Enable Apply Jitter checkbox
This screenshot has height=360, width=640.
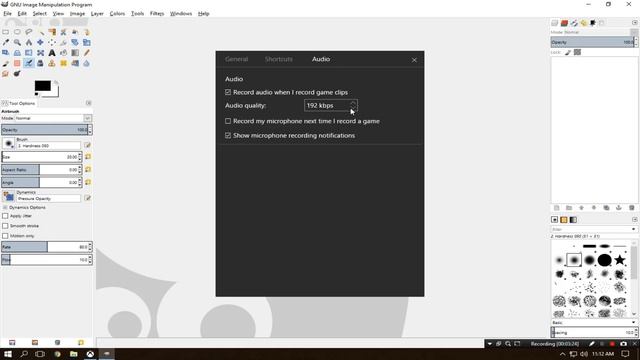click(x=5, y=216)
